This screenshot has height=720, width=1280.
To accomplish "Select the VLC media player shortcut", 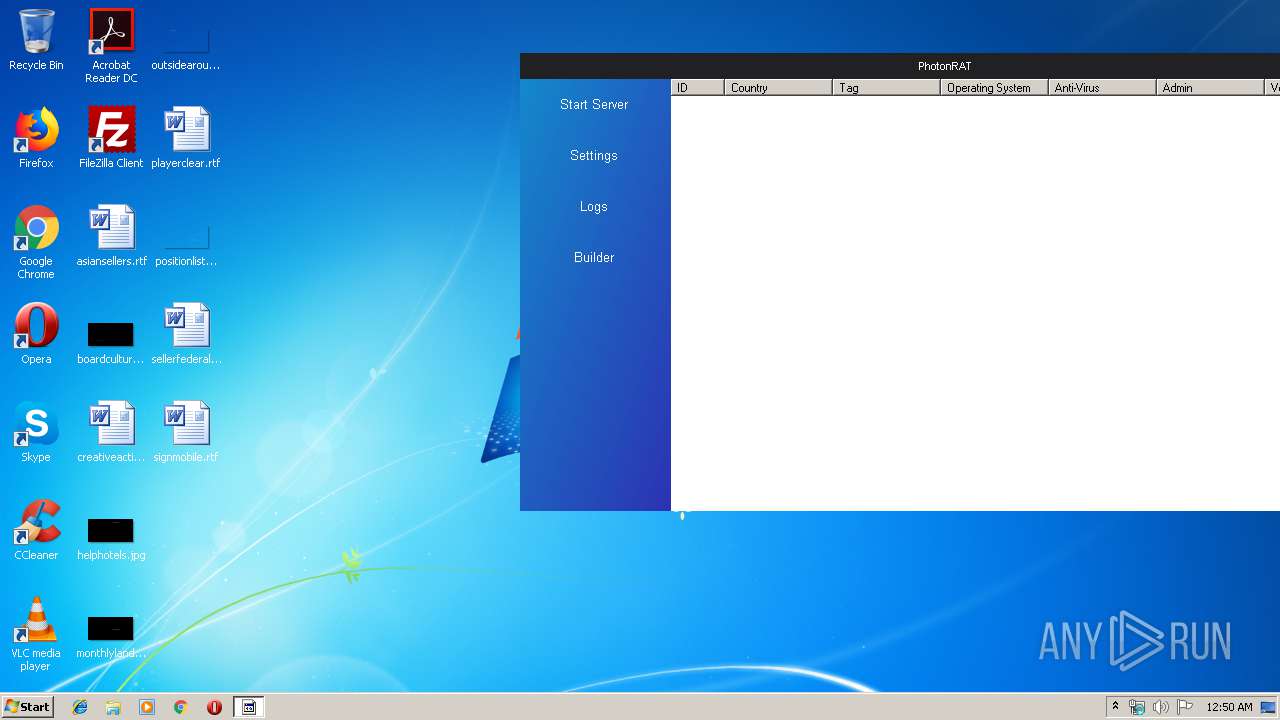I will pyautogui.click(x=36, y=634).
